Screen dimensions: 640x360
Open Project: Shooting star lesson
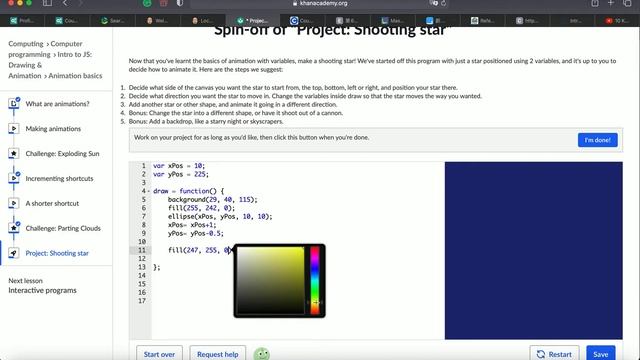57,253
